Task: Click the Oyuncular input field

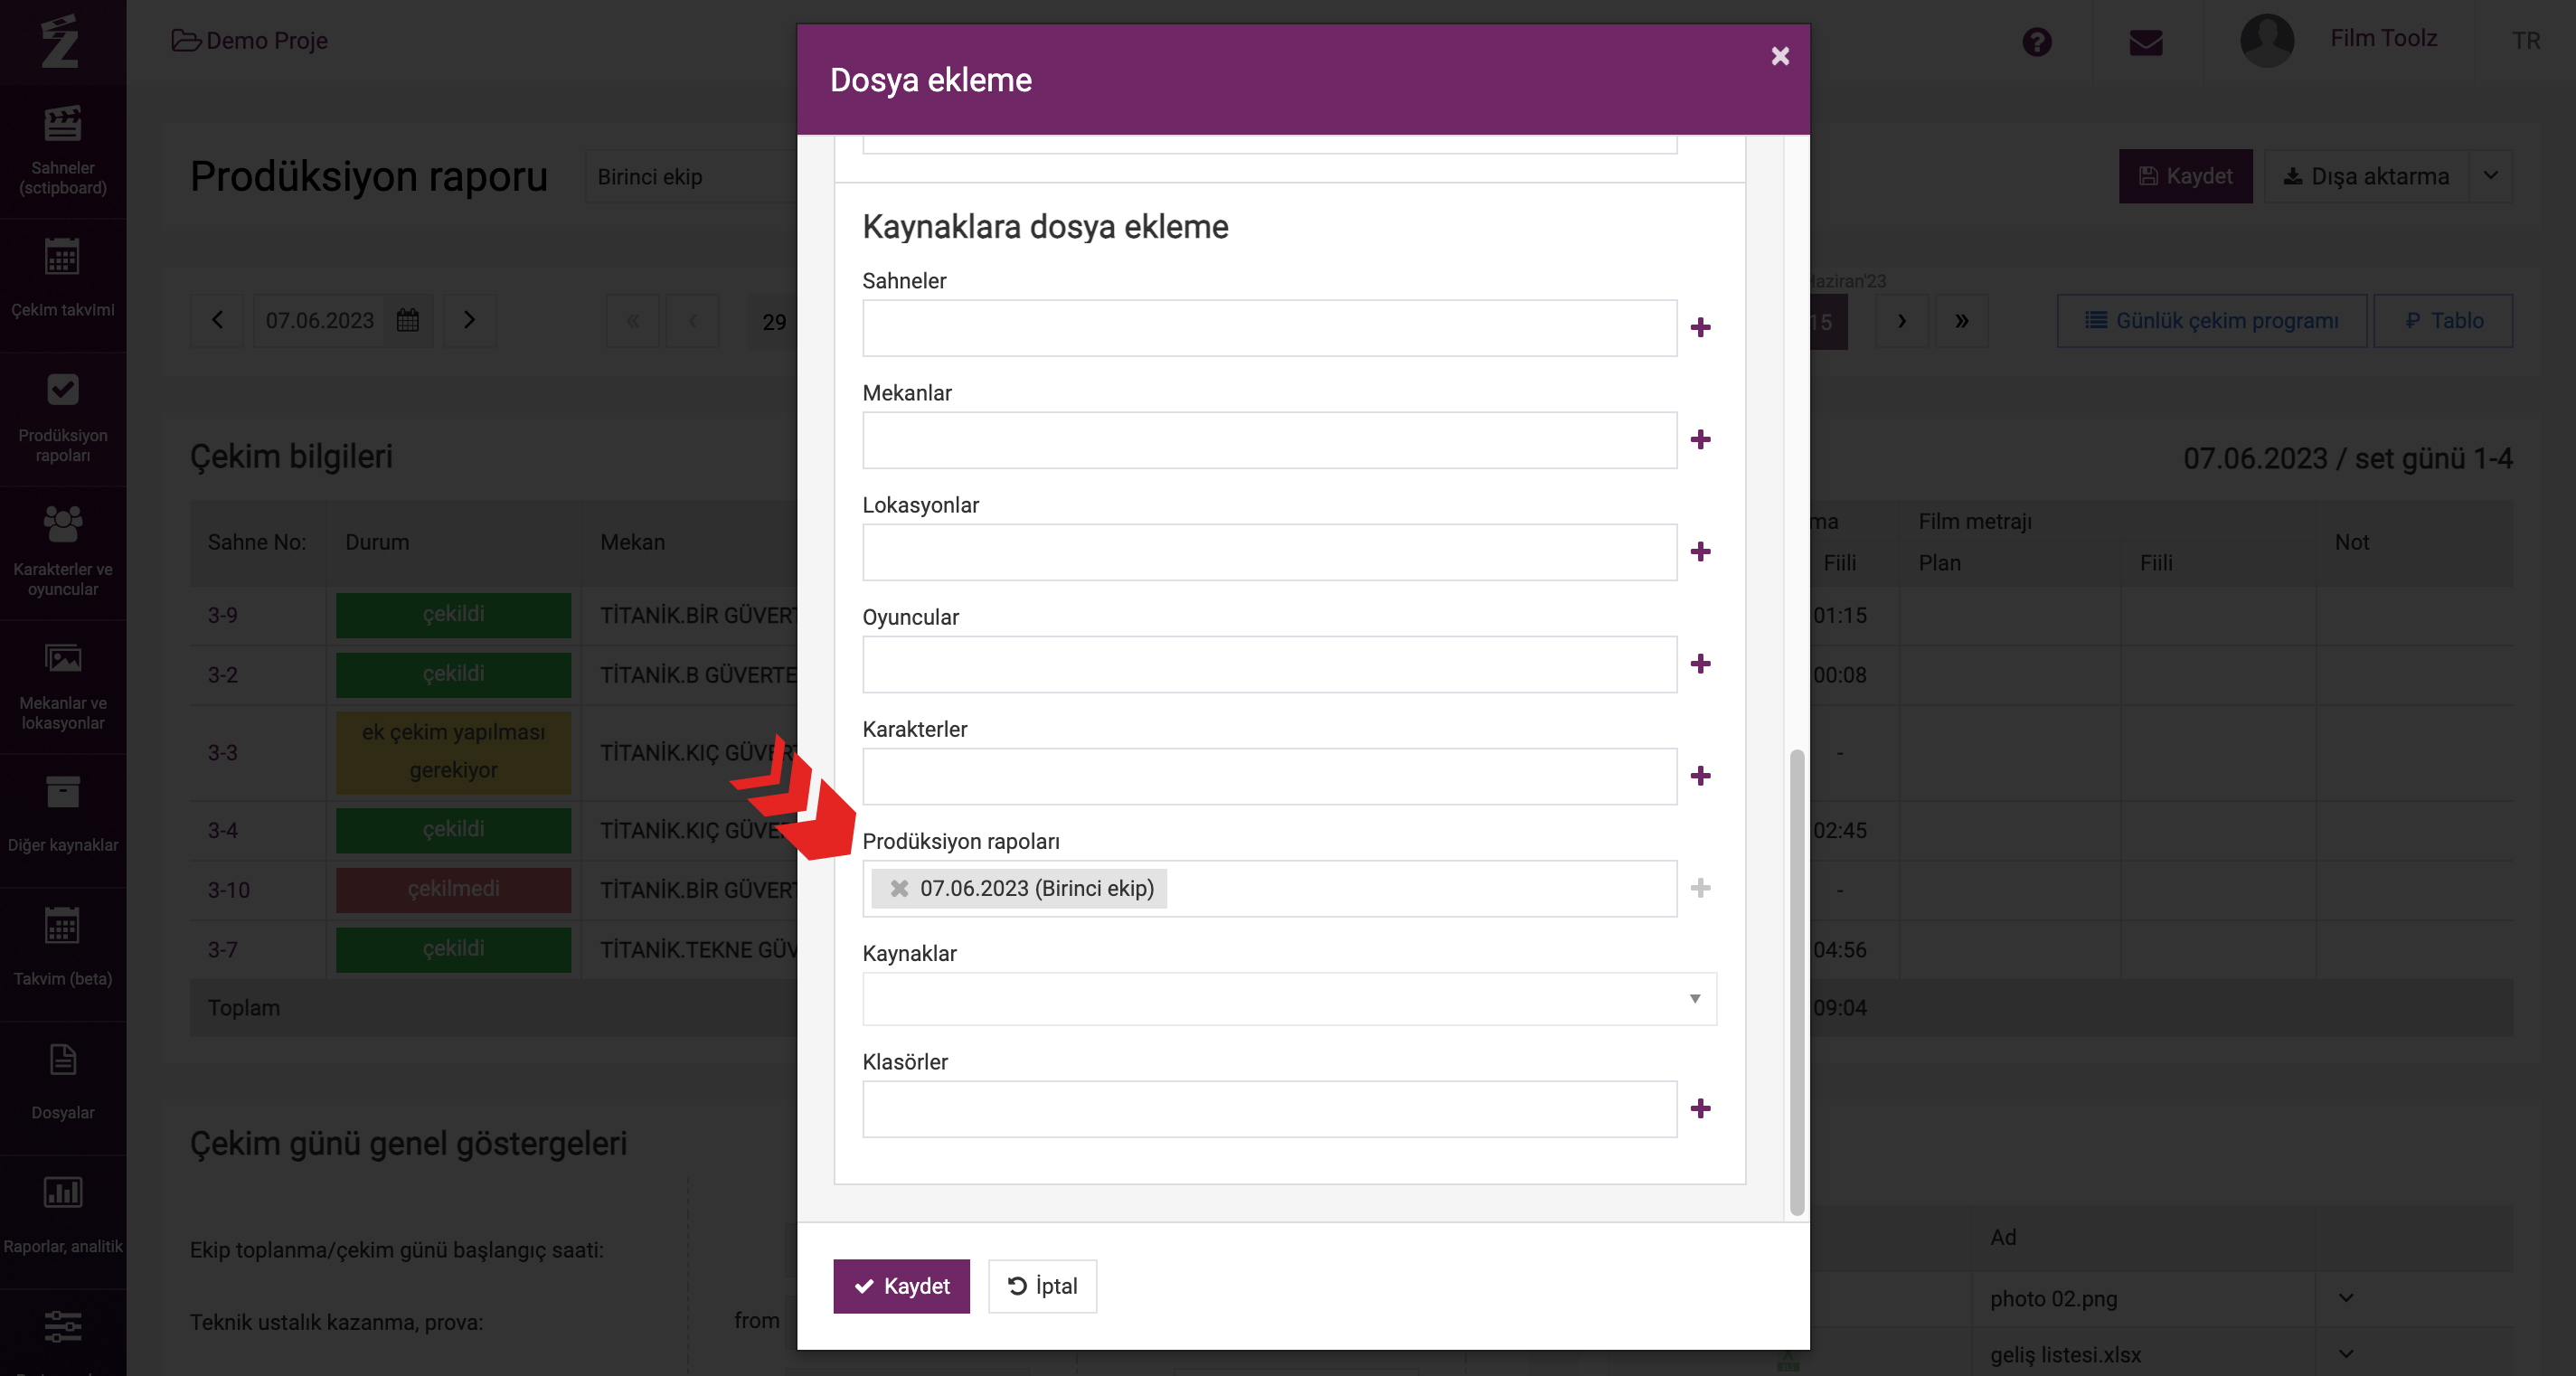Action: pos(1269,664)
